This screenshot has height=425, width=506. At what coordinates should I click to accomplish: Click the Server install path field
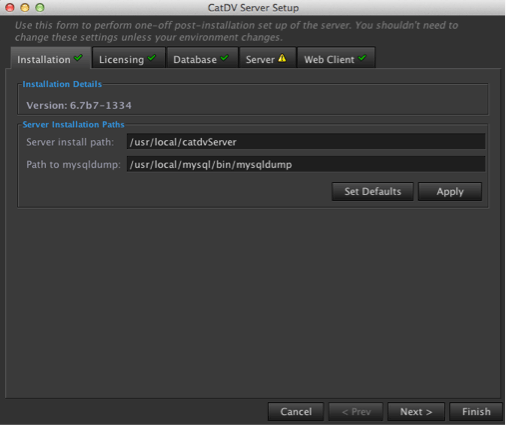pyautogui.click(x=306, y=142)
